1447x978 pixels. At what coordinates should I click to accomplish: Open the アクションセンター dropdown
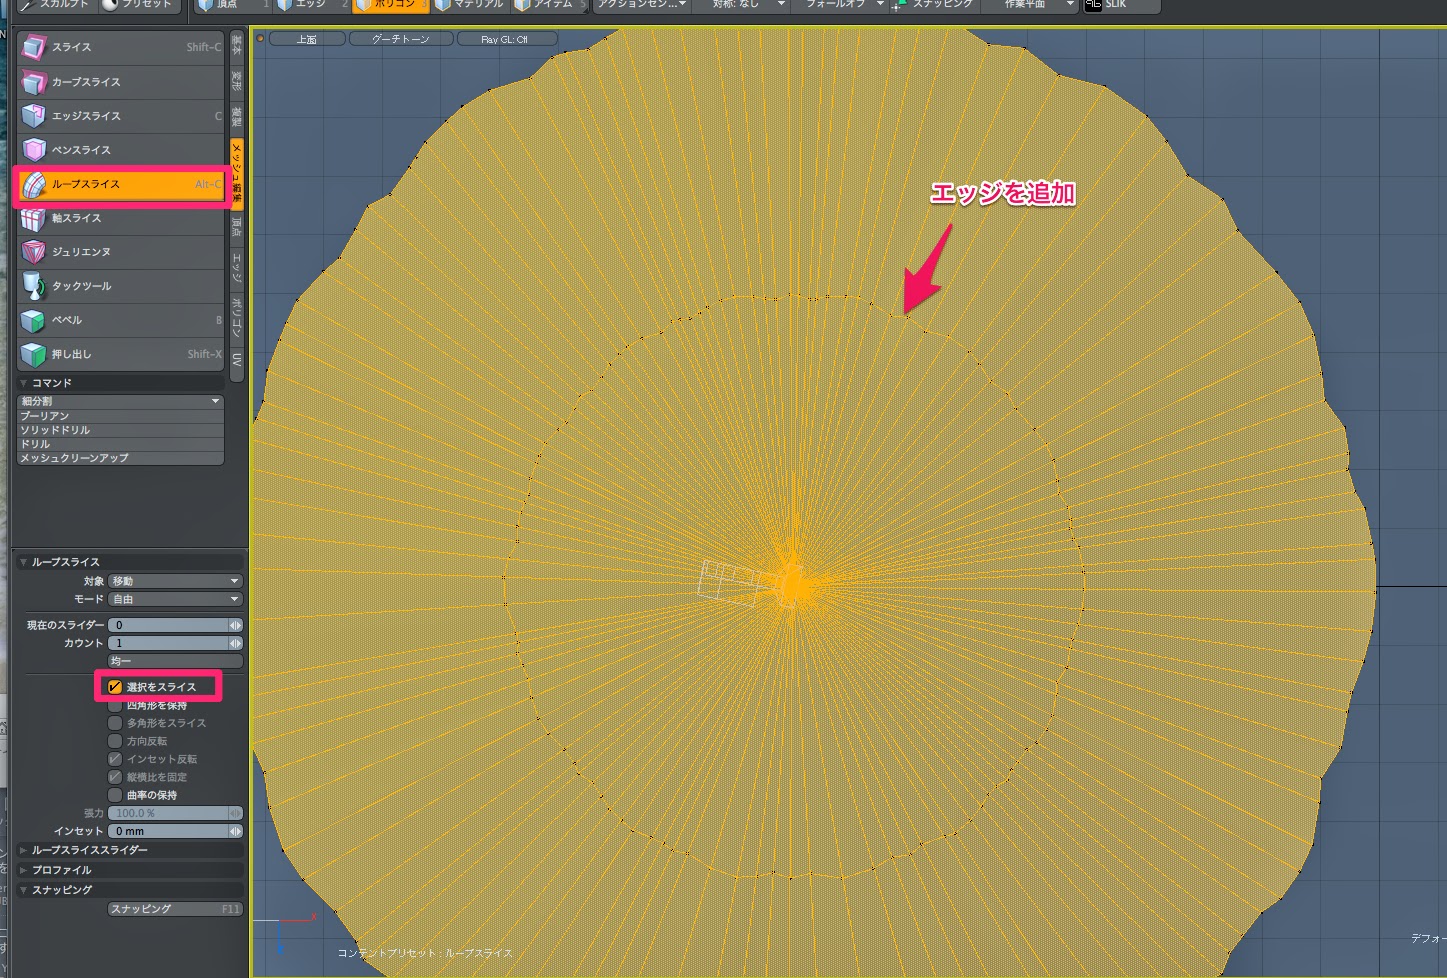coord(642,5)
